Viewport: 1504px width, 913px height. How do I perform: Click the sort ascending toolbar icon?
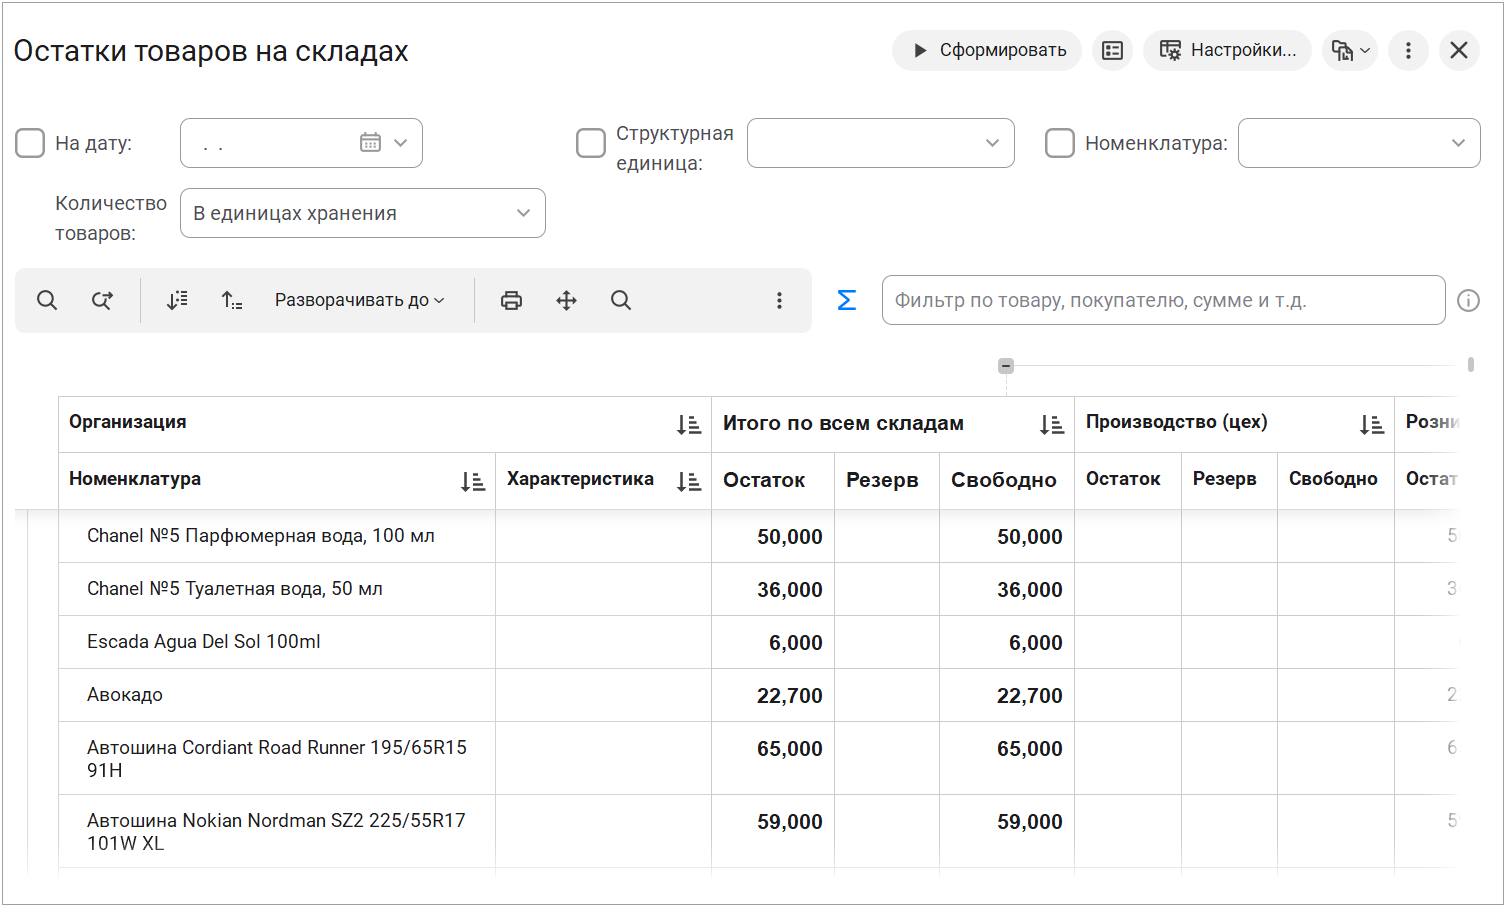coord(231,300)
